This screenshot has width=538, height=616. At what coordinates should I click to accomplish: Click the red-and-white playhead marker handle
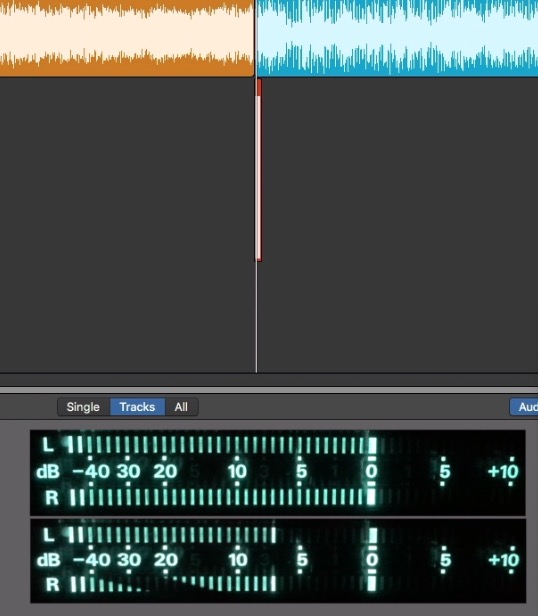tap(258, 170)
